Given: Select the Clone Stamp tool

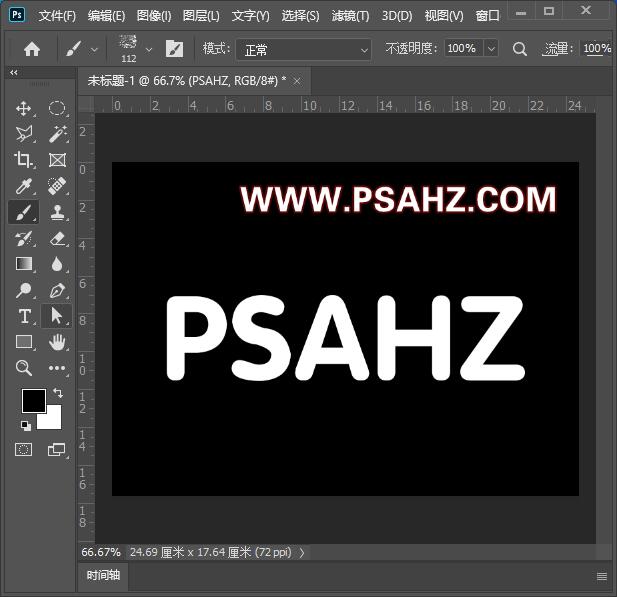Looking at the screenshot, I should tap(57, 212).
